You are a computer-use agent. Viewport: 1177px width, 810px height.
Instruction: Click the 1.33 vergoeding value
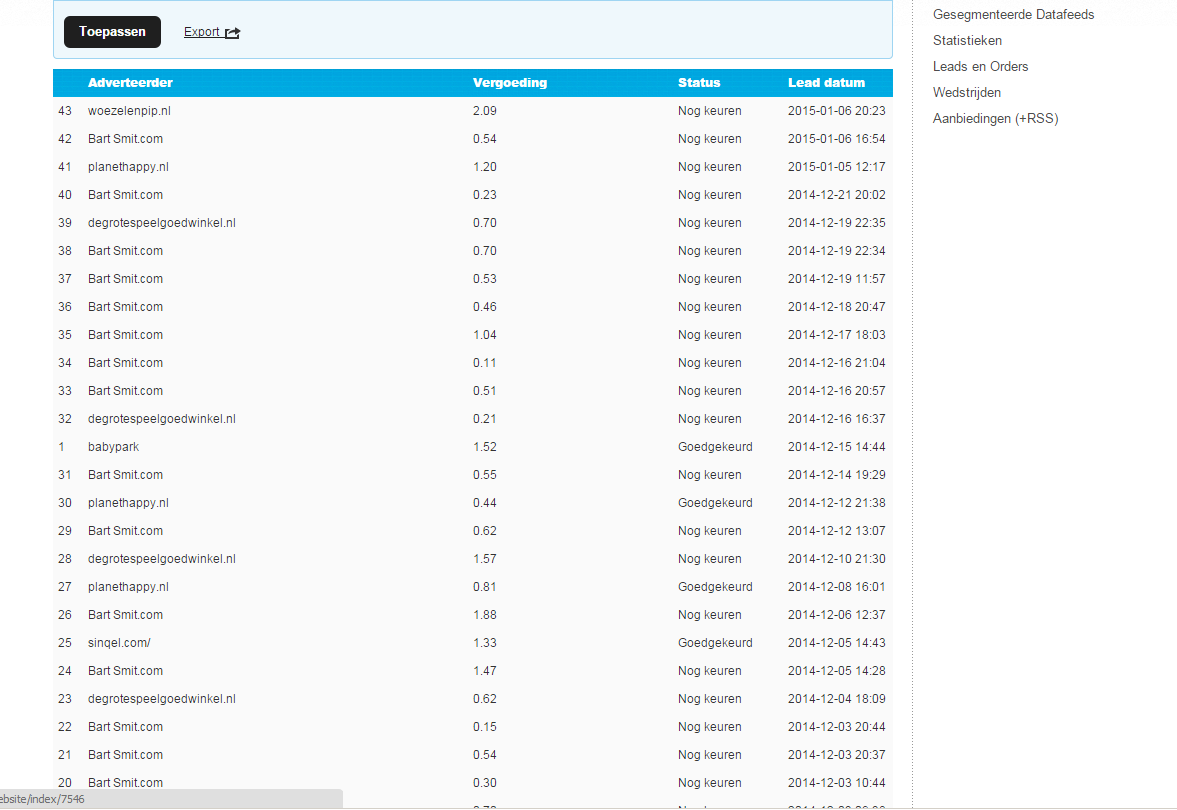pyautogui.click(x=485, y=643)
